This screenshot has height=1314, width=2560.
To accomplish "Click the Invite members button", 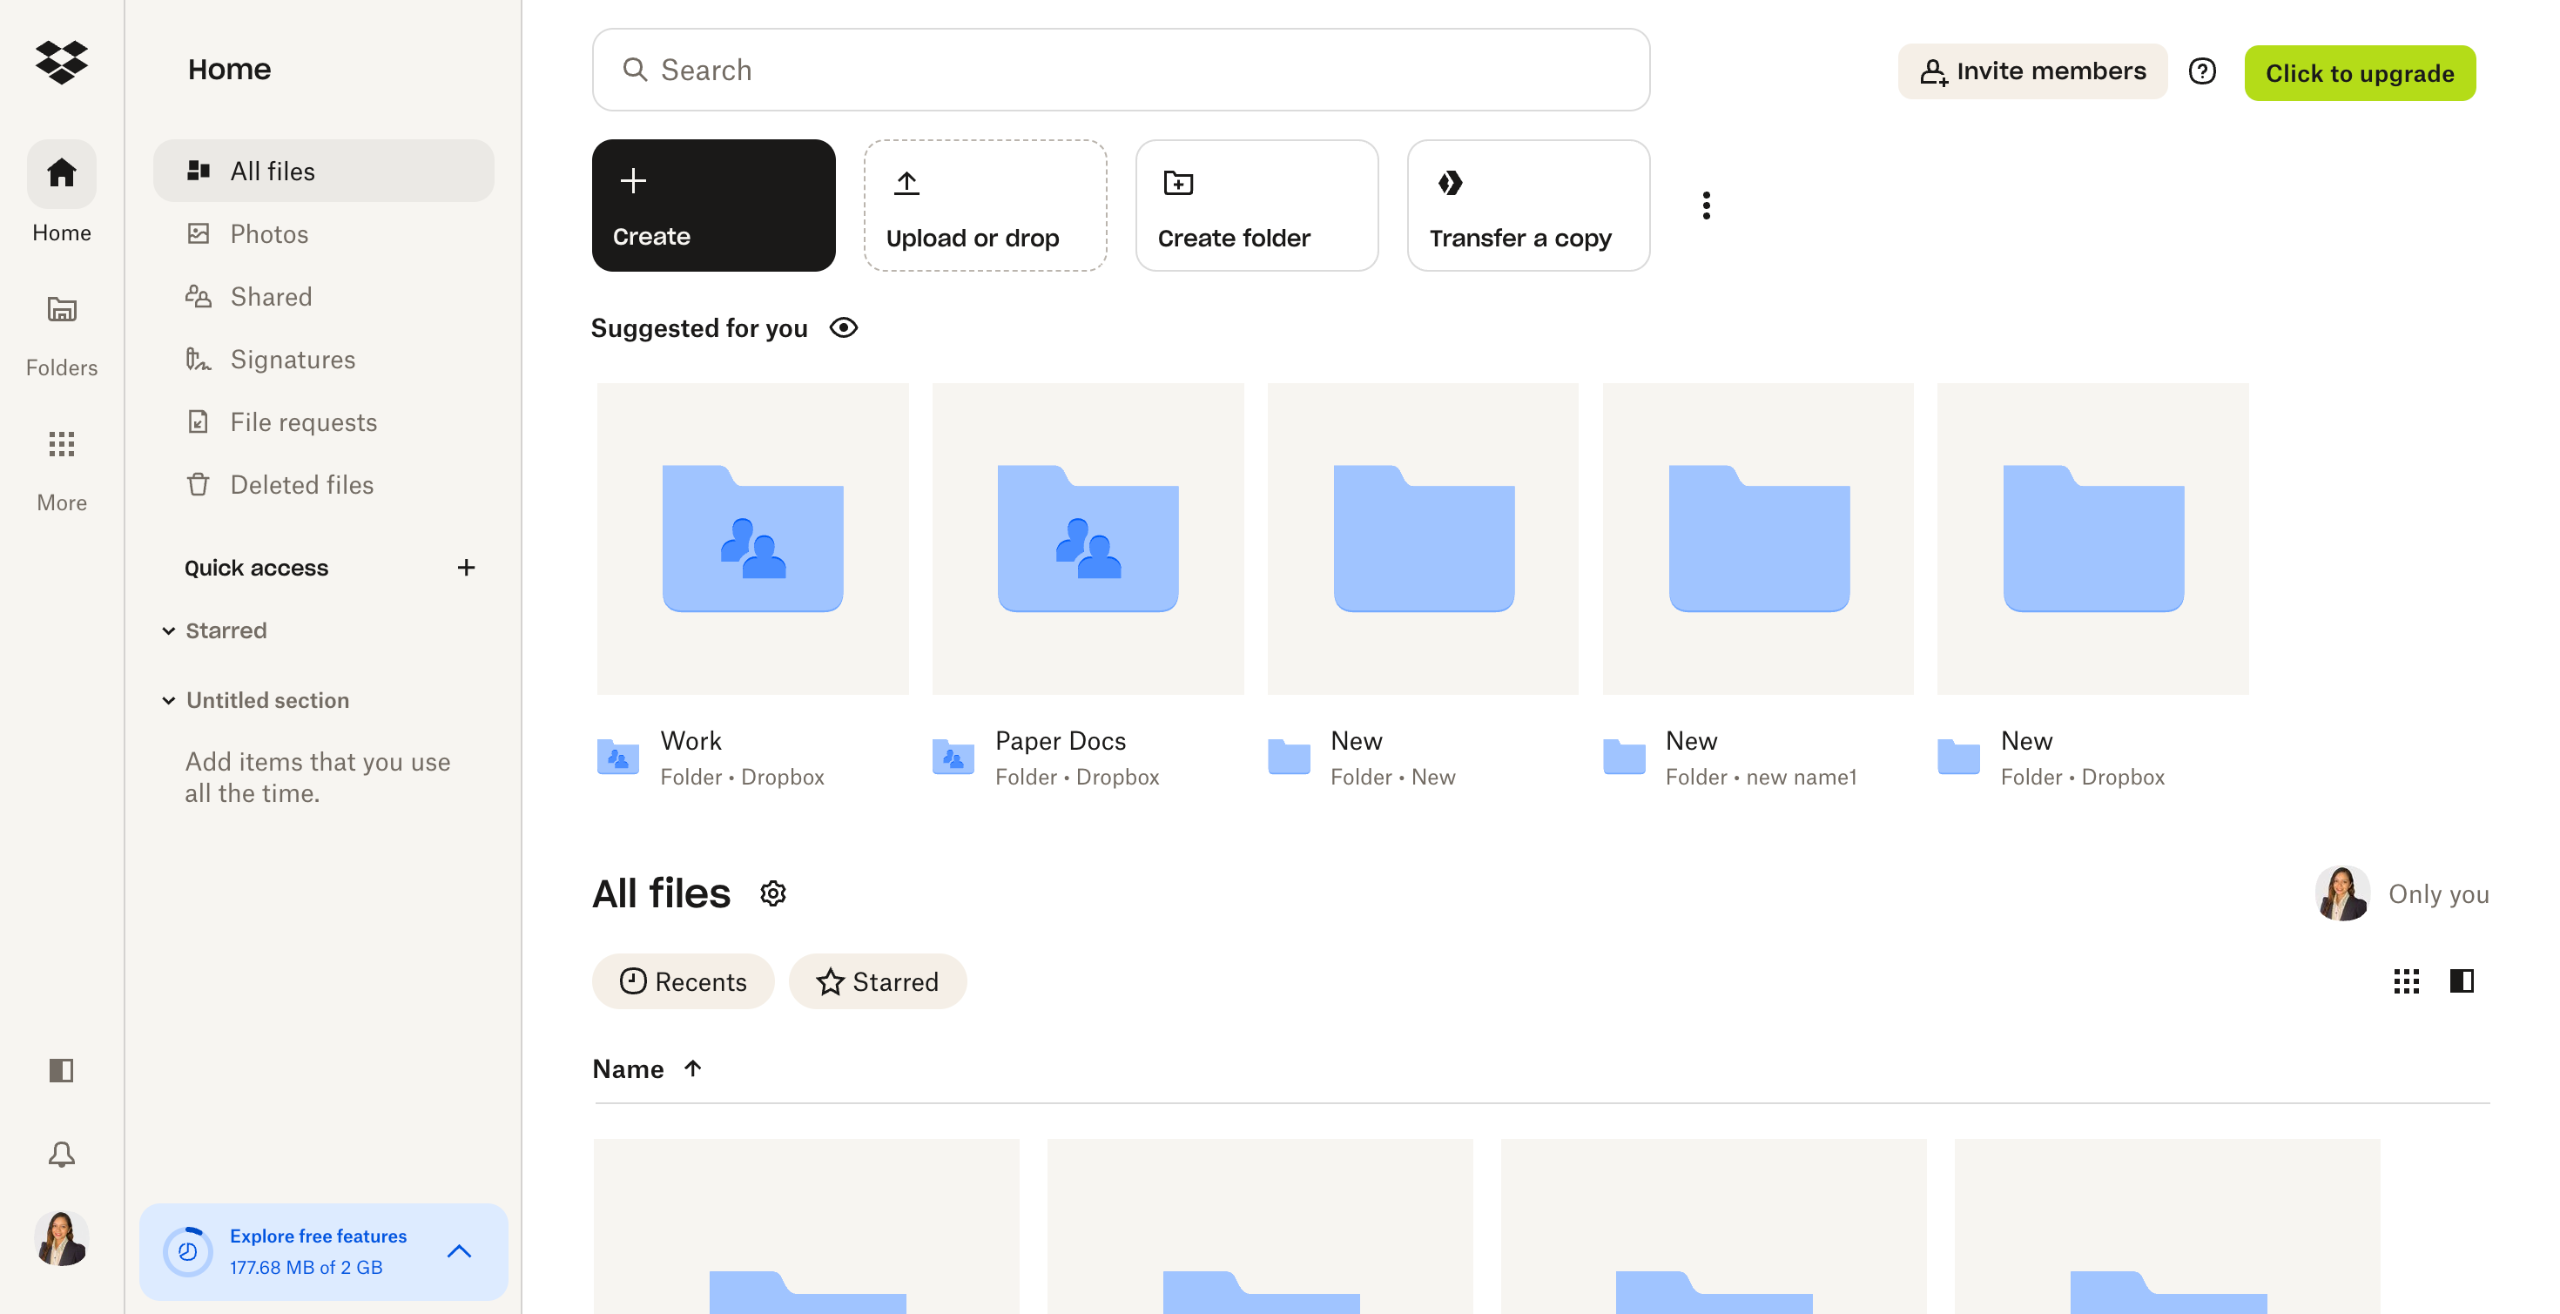I will 2031,71.
